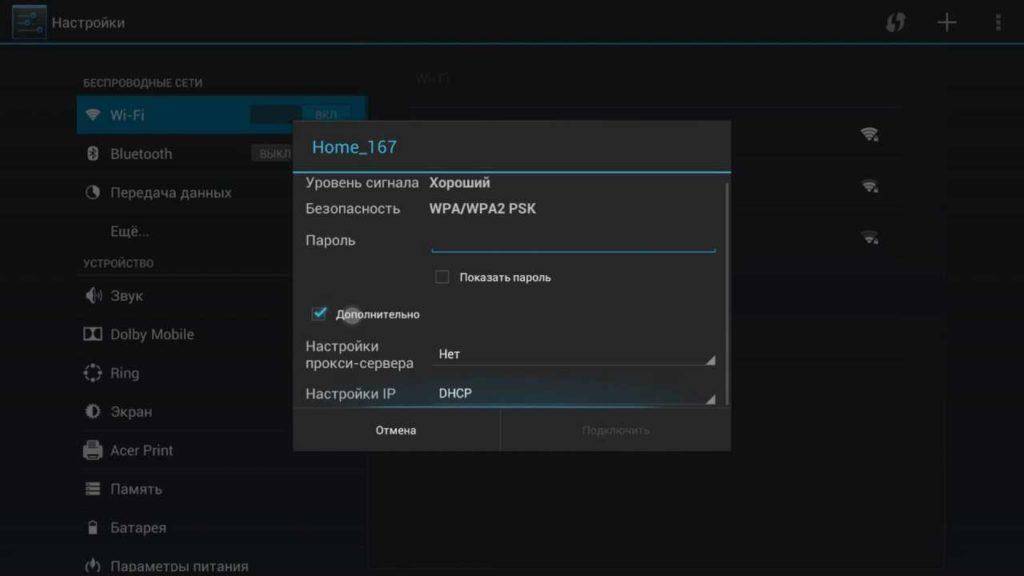The width and height of the screenshot is (1024, 576).
Task: Uncheck the Дополнительно checkbox
Action: click(319, 313)
